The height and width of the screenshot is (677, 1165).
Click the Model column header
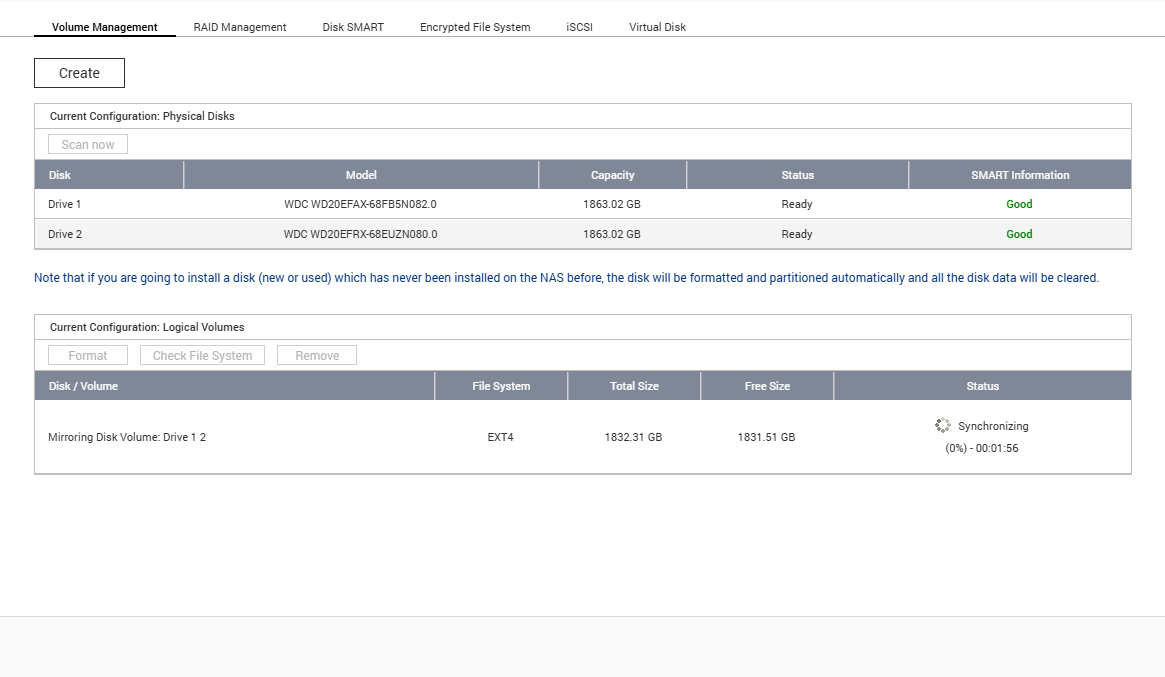[361, 175]
